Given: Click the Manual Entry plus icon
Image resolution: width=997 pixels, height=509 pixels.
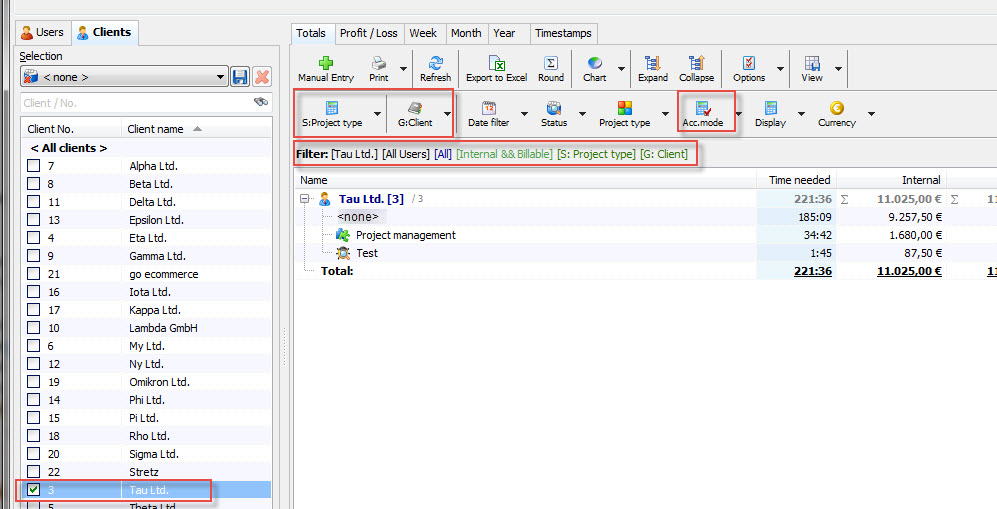Looking at the screenshot, I should pos(325,63).
